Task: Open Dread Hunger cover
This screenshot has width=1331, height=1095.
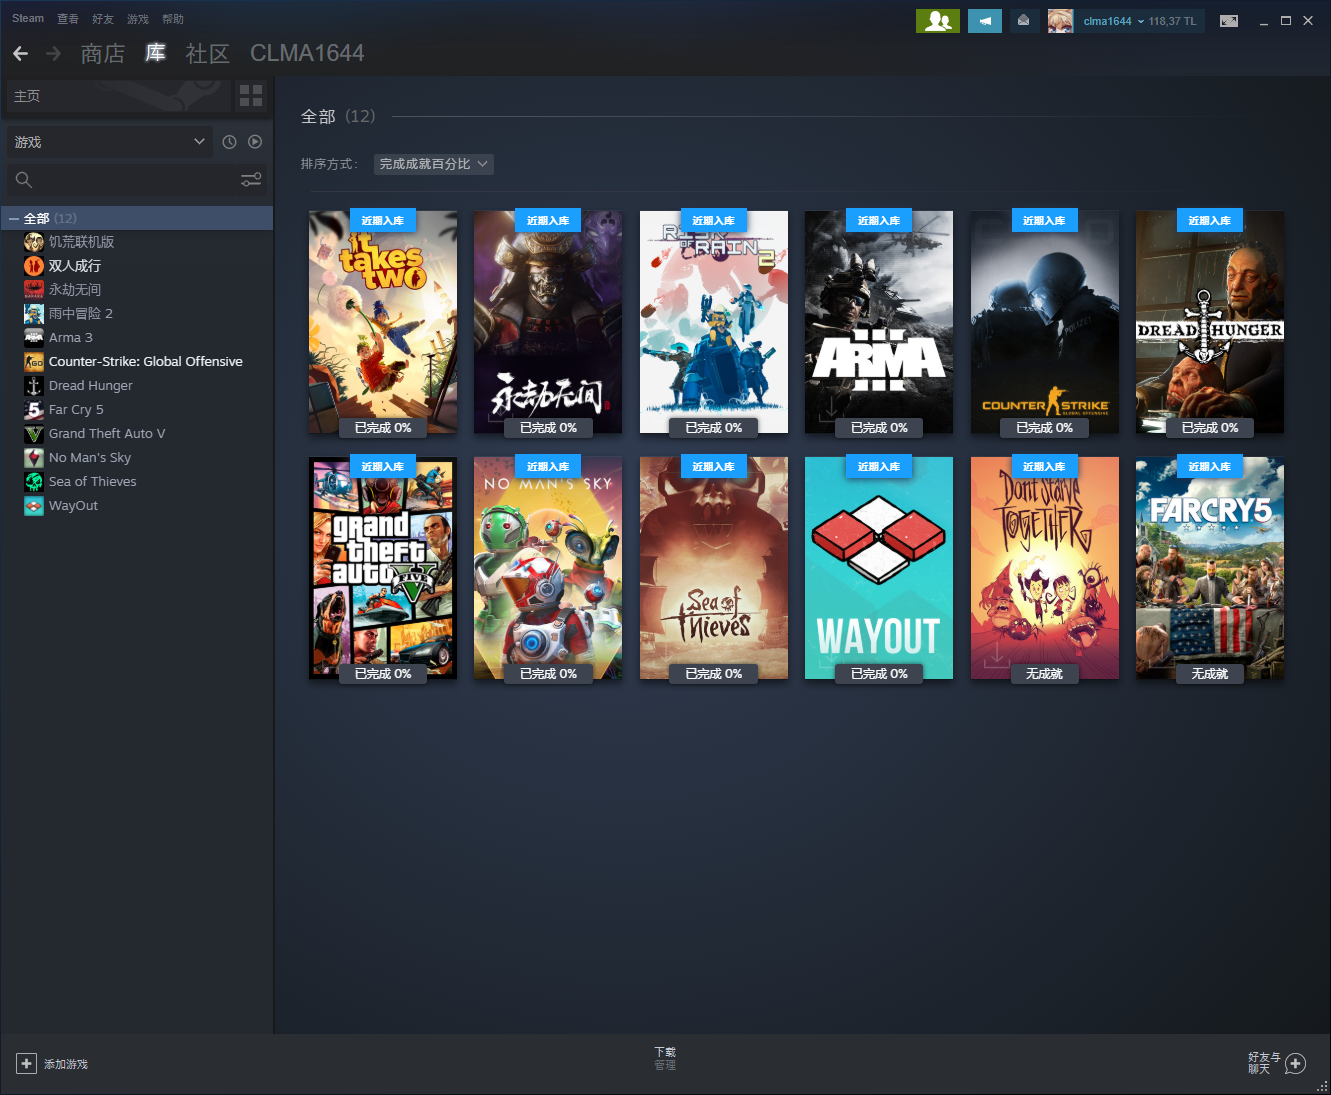Action: click(1210, 322)
